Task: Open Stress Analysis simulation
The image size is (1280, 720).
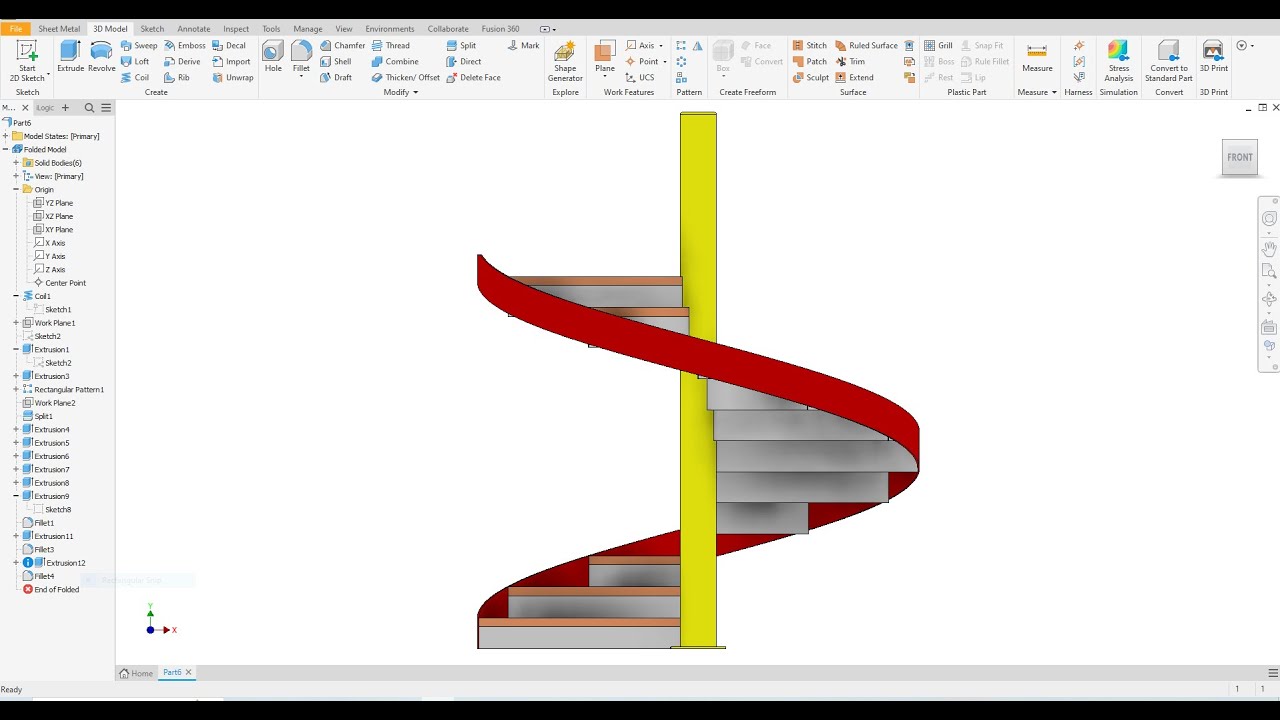Action: (1118, 61)
